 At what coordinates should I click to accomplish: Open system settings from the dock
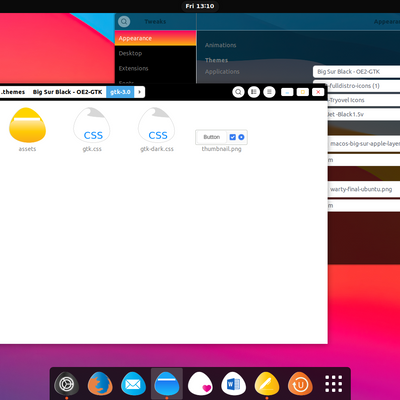point(67,384)
